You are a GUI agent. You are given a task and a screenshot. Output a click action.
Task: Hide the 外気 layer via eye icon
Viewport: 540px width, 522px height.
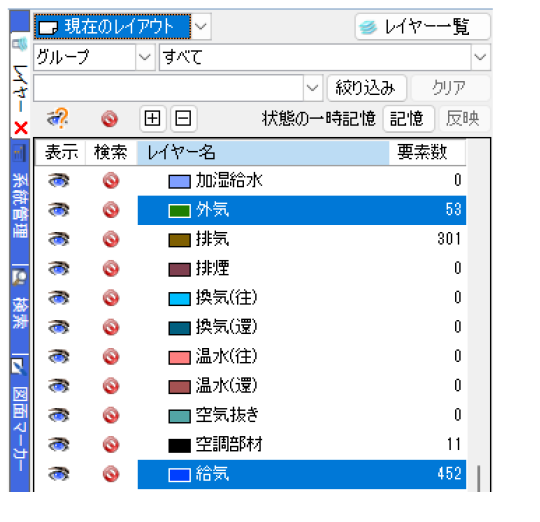[59, 210]
